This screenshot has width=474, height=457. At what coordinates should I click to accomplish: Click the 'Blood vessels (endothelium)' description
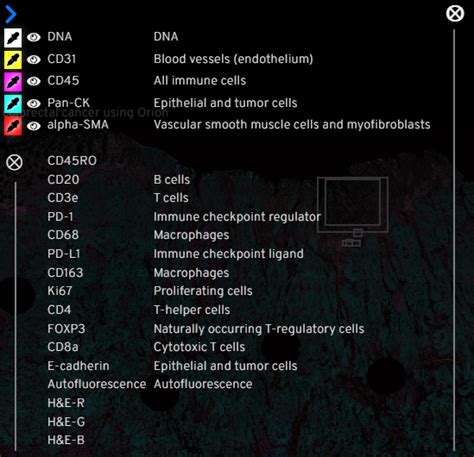[x=233, y=59]
